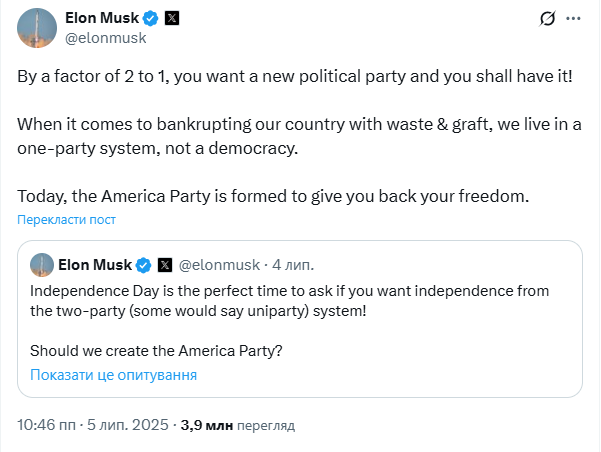The height and width of the screenshot is (452, 601).
Task: Click the 3,9 млн перегляд view count
Action: 238,425
